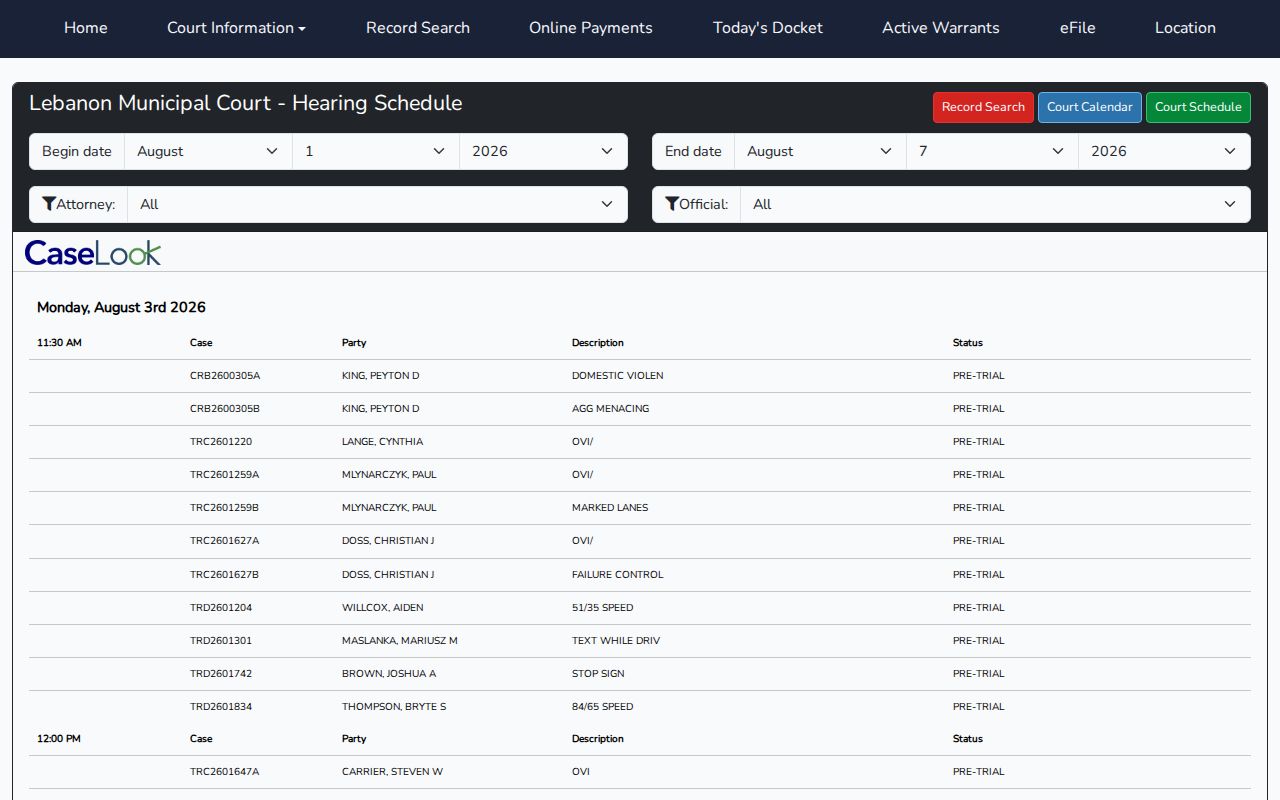Click the Official filter funnel icon
This screenshot has width=1280, height=800.
click(x=671, y=204)
